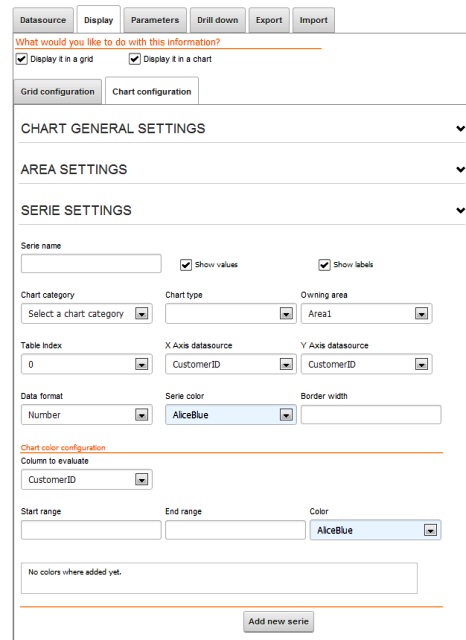The image size is (466, 640).
Task: Uncheck Display it in a grid
Action: [22, 59]
